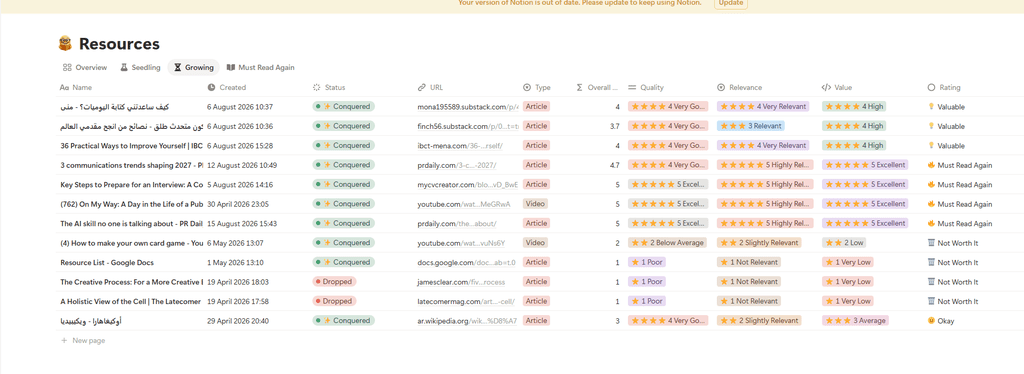Click the Created column header
Viewport: 1024px width, 374px height.
pyautogui.click(x=227, y=87)
